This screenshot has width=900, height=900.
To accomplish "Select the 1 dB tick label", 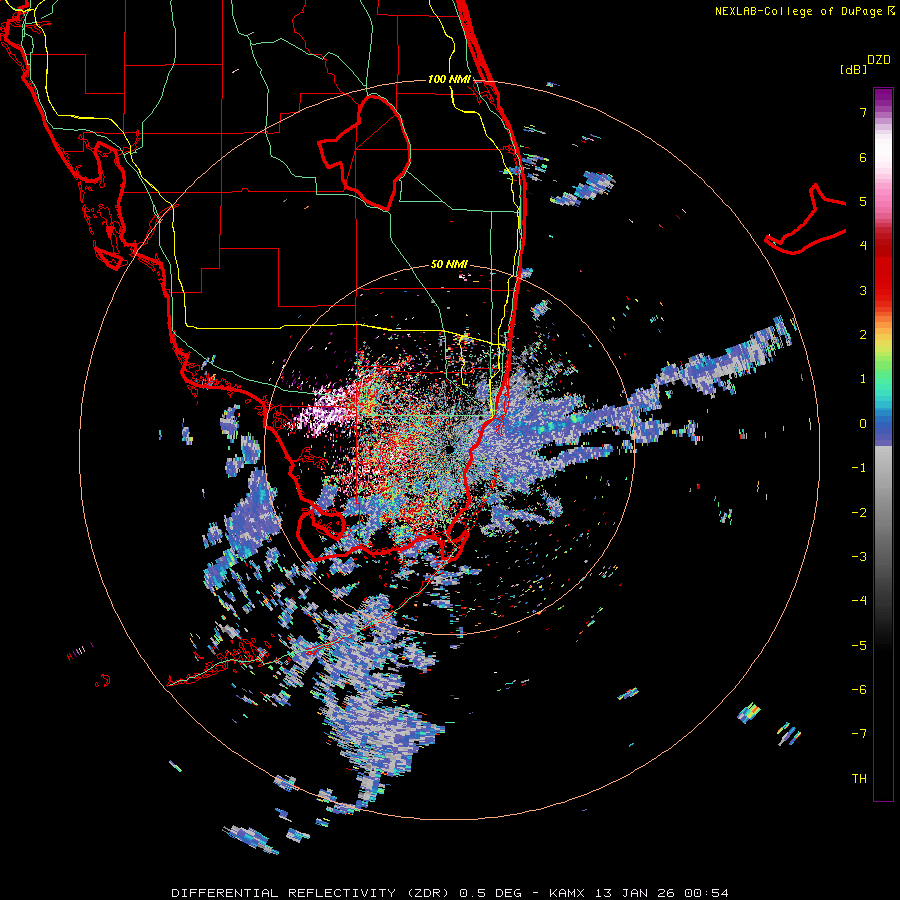I will 863,379.
